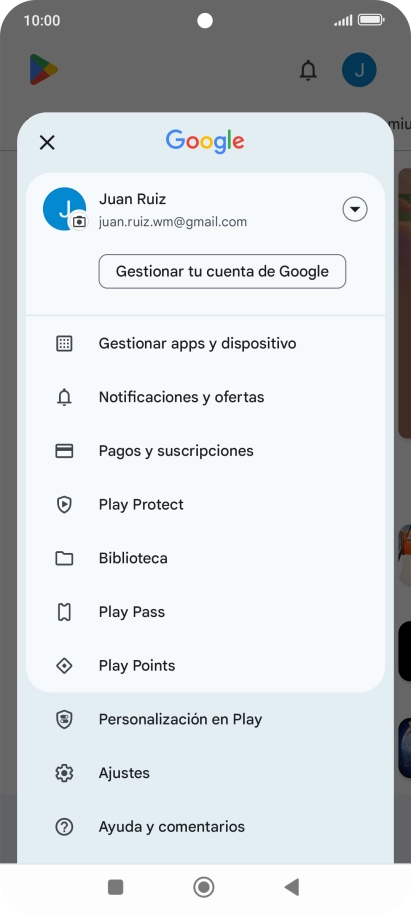Click the Play Protect shield icon
This screenshot has width=411, height=914.
click(64, 505)
